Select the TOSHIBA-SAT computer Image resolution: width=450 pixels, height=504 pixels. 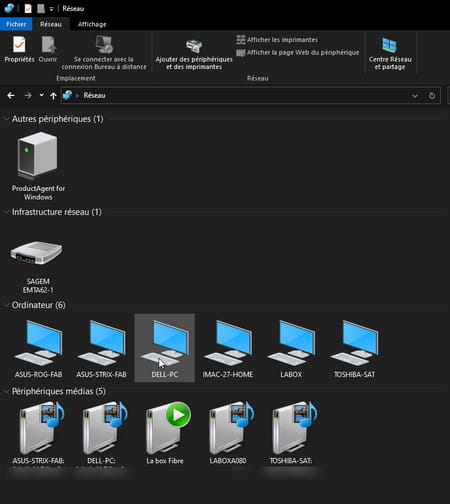click(354, 348)
